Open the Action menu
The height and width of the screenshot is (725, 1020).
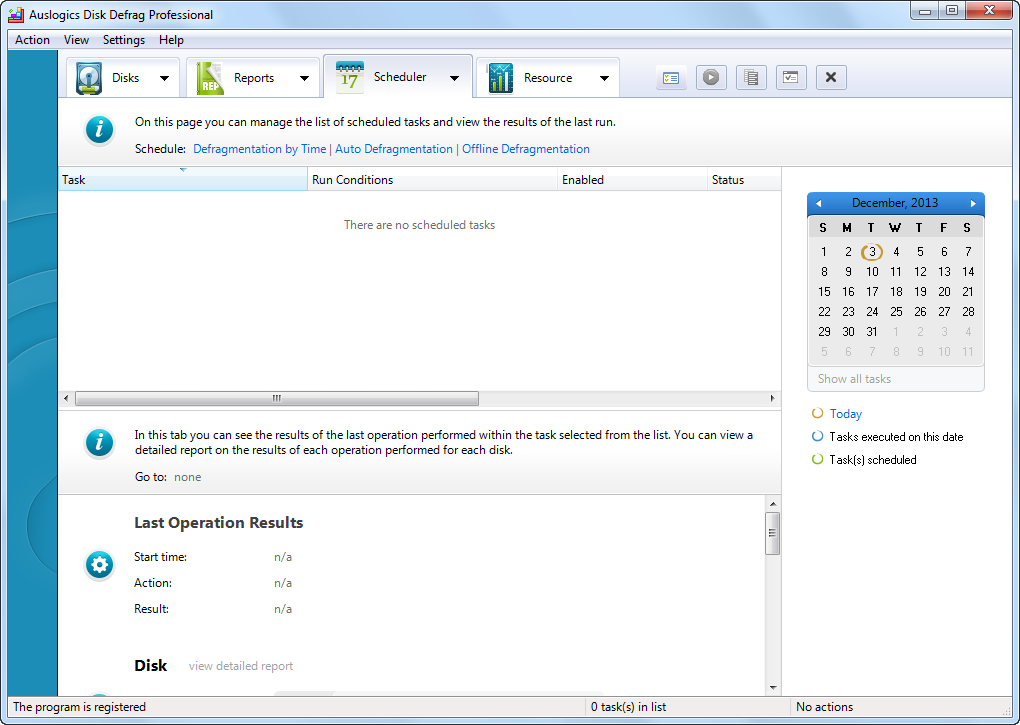pos(33,40)
